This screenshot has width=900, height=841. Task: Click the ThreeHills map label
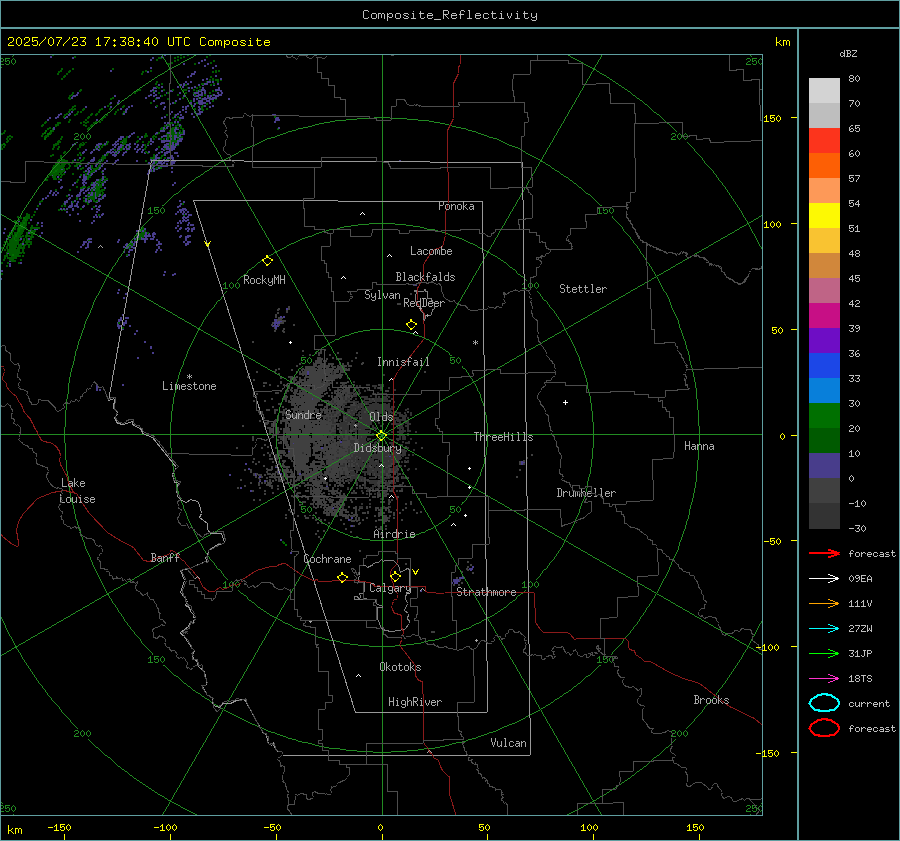[x=503, y=437]
